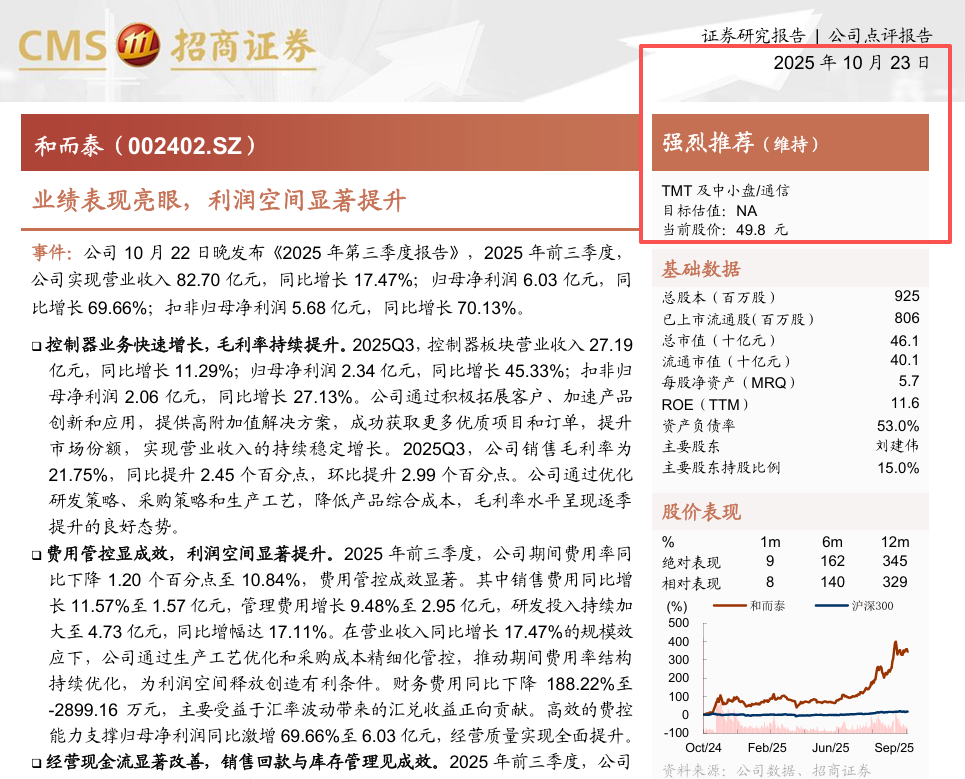Click the 绝对表现 row label
This screenshot has height=779, width=965.
691,562
